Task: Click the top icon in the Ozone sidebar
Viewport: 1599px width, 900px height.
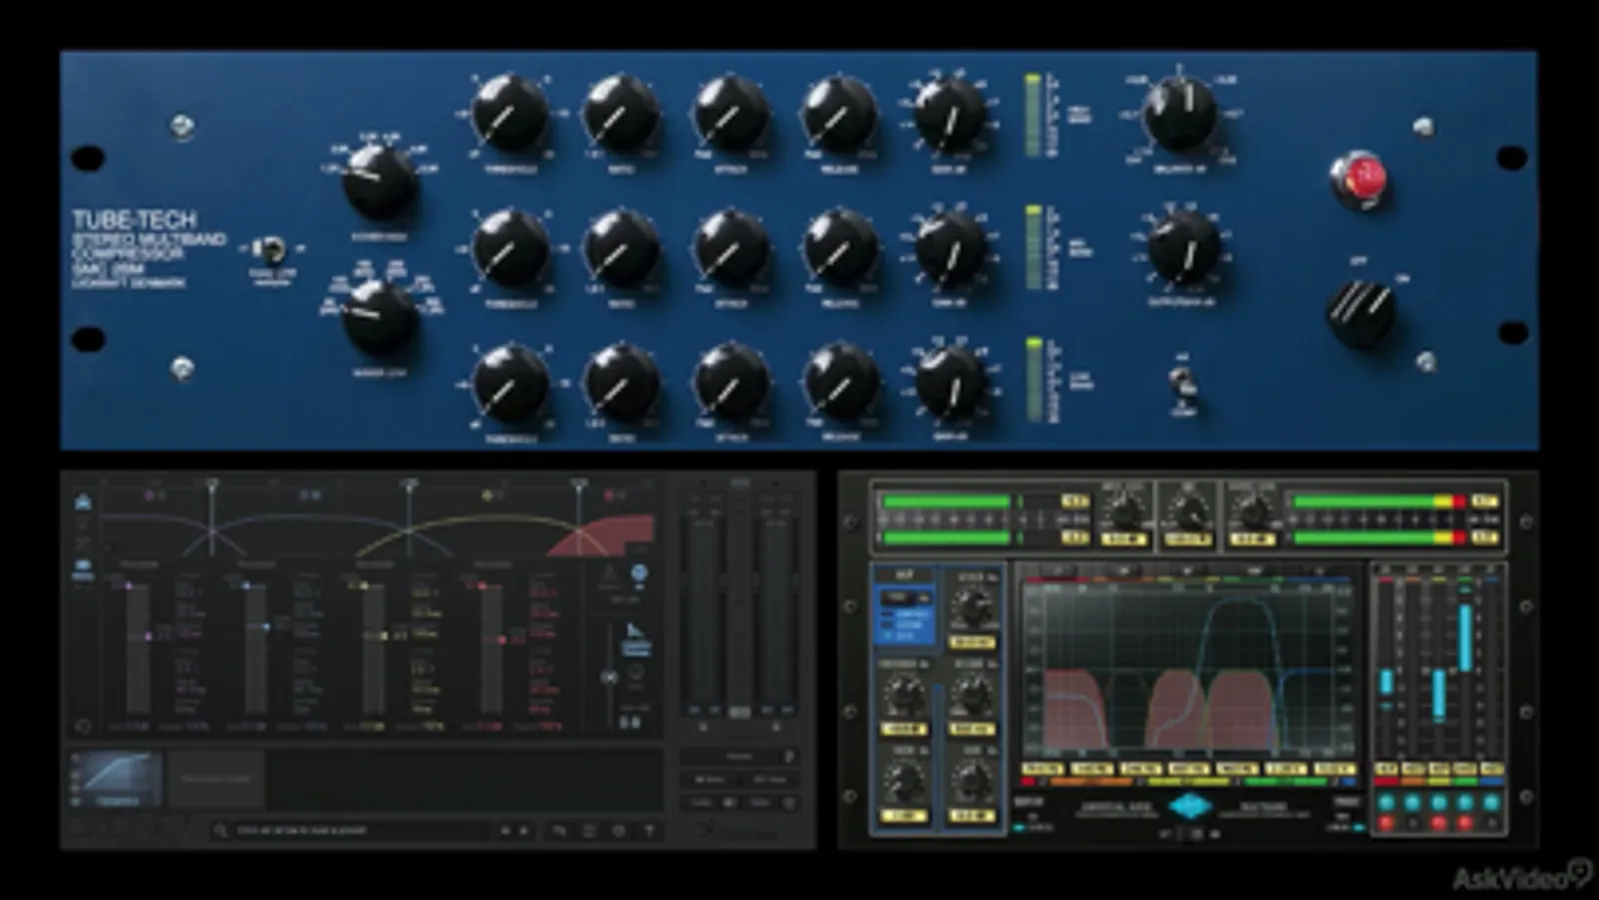Action: pos(82,502)
